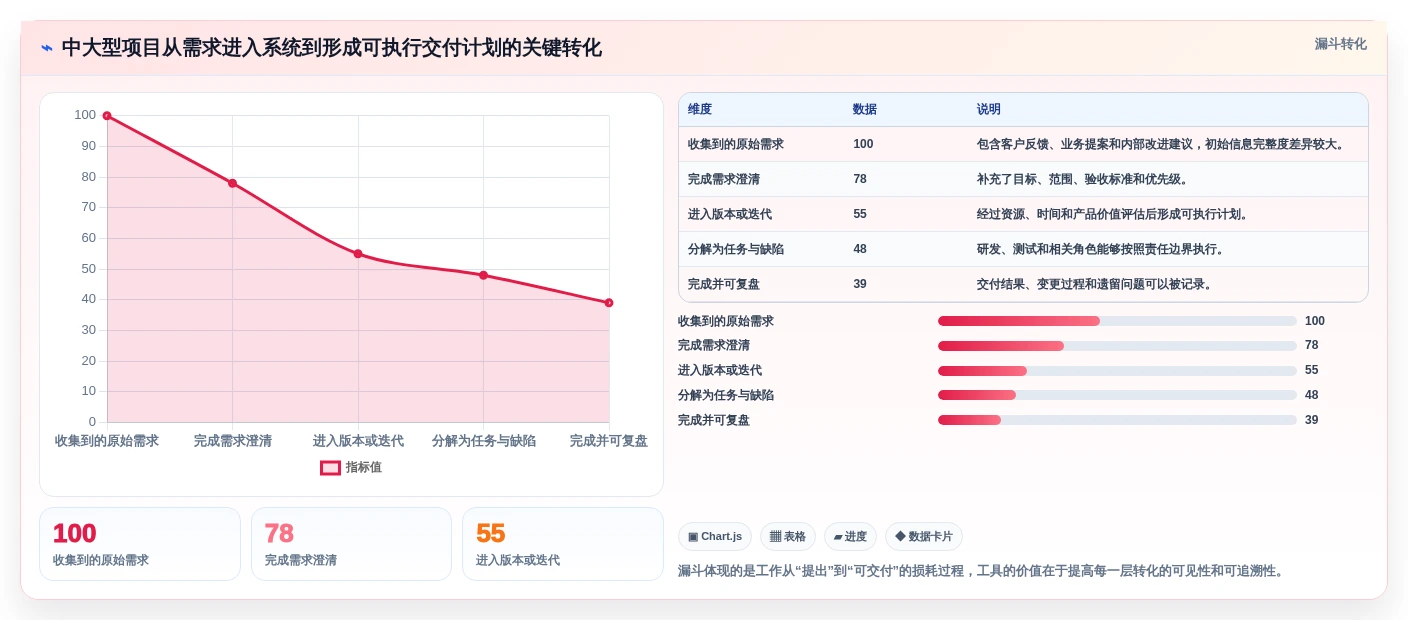
Task: Click the description starting 包含客户反馈
Action: click(x=1162, y=144)
